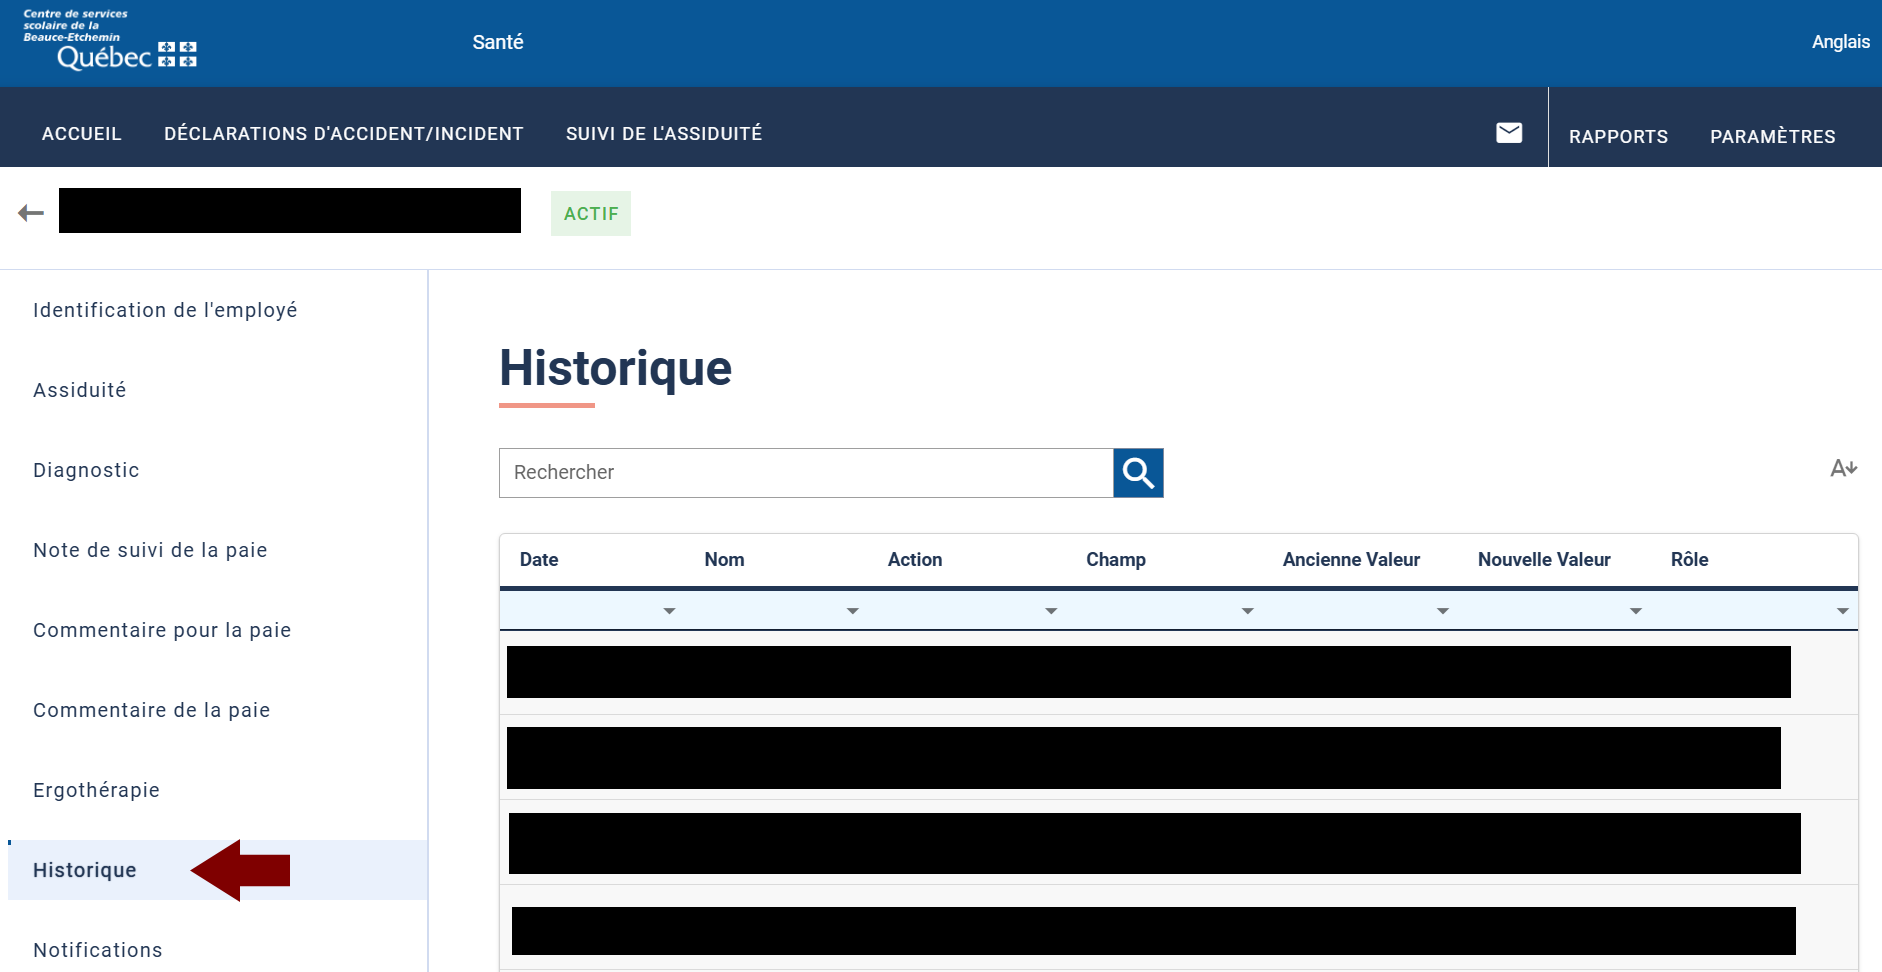1882x972 pixels.
Task: Open the PARAMÈTRES menu
Action: (x=1772, y=137)
